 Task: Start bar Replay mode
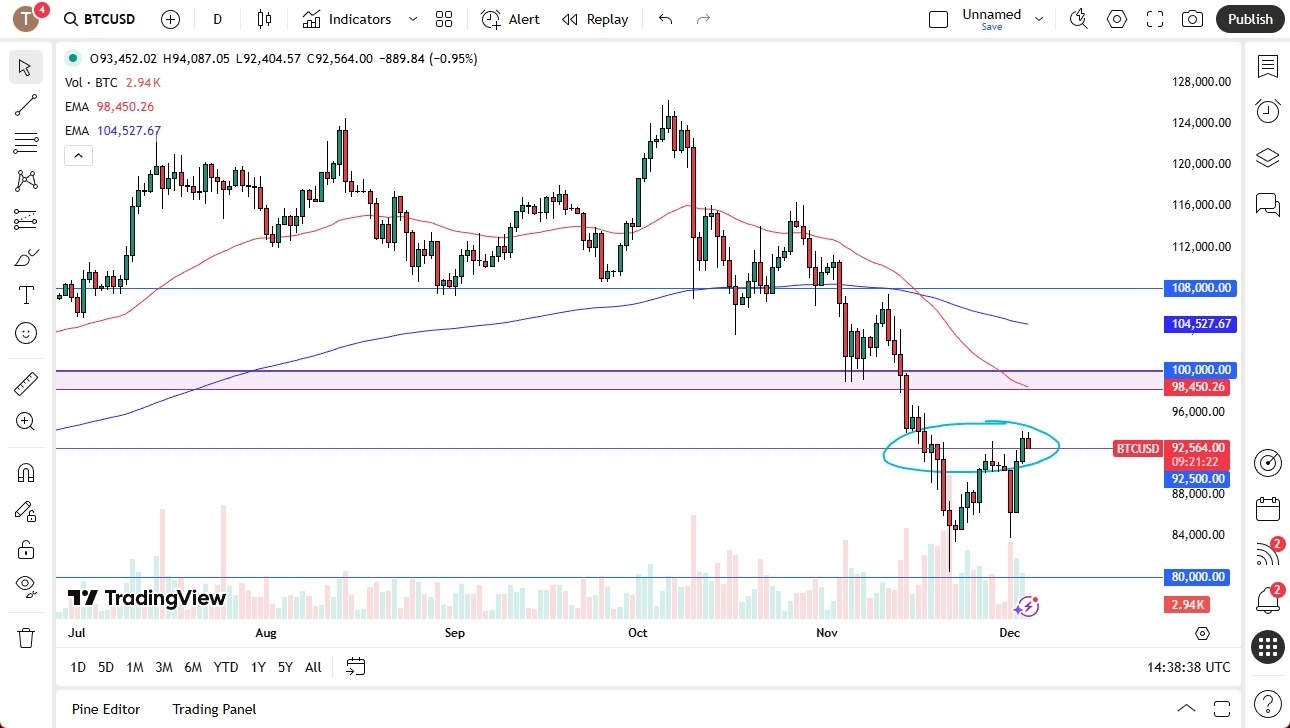coord(595,19)
